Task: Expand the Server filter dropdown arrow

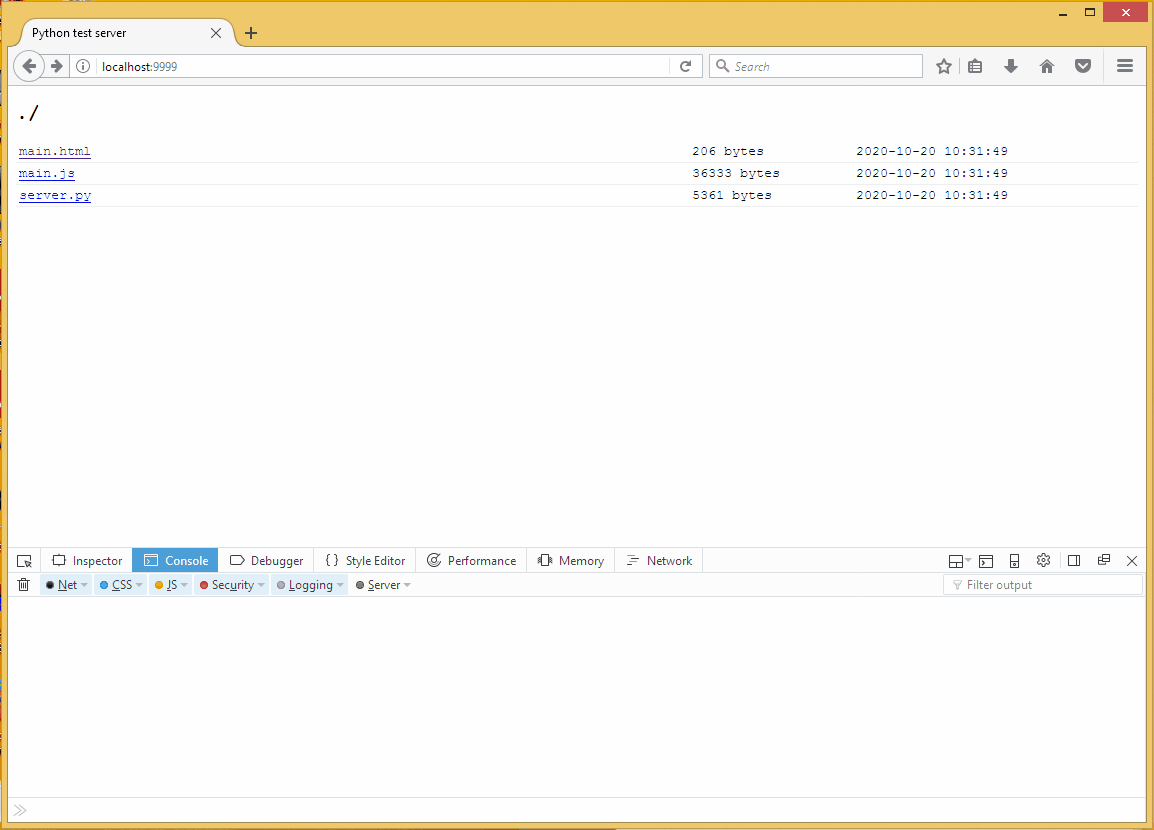Action: (x=407, y=585)
